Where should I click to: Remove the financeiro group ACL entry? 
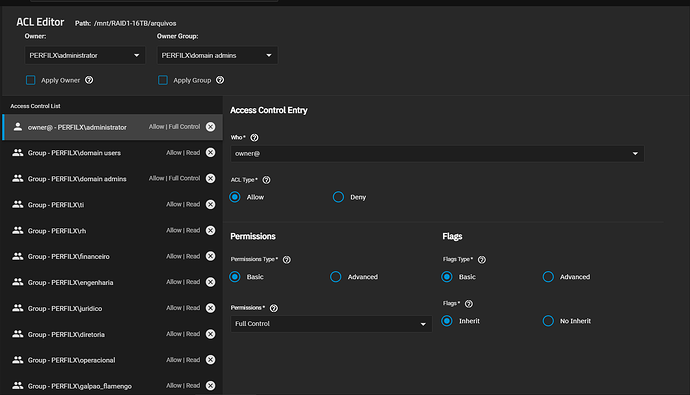click(x=210, y=256)
